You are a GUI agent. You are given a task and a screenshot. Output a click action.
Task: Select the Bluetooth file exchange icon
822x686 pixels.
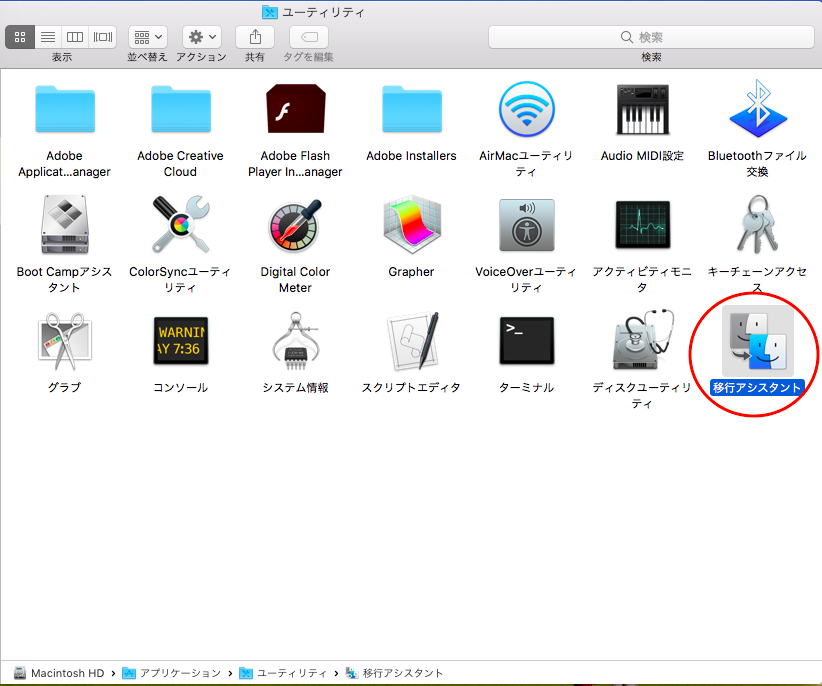click(x=757, y=110)
